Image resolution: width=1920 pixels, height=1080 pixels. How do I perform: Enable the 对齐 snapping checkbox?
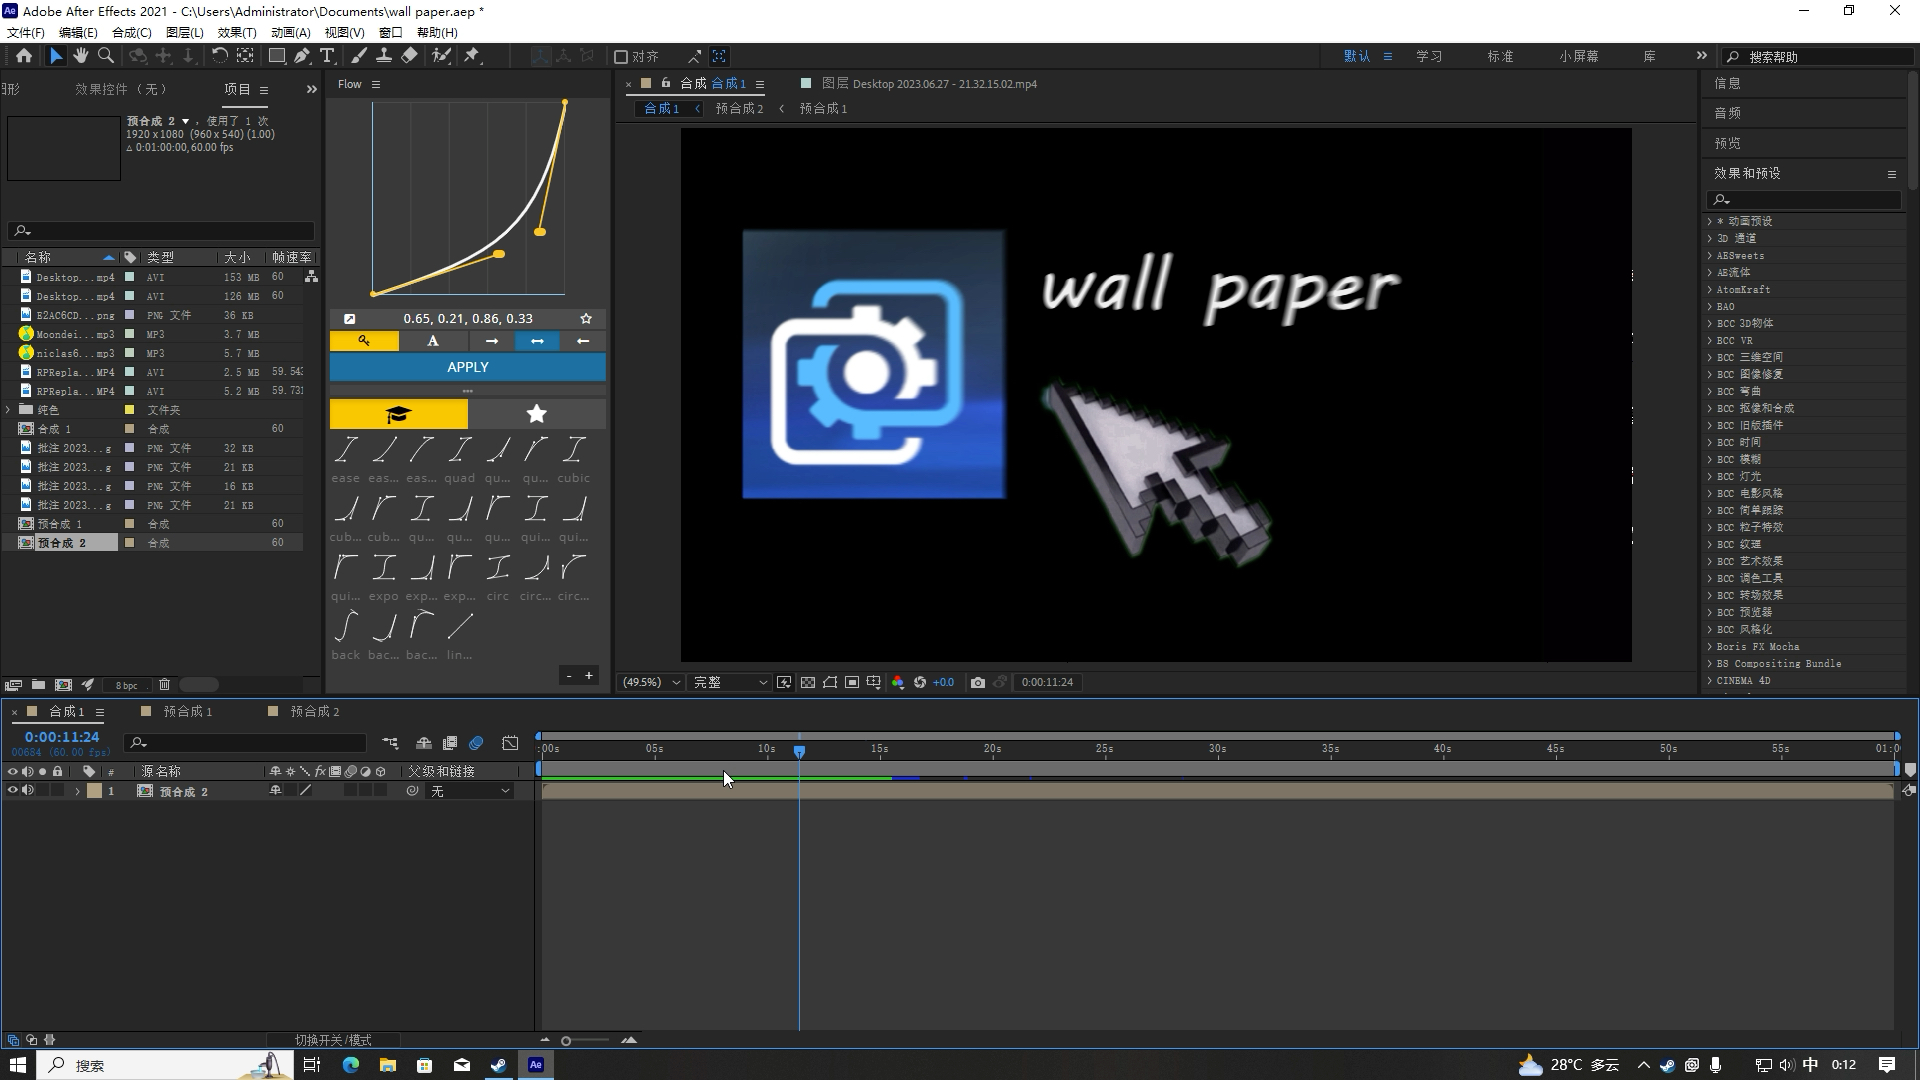tap(621, 57)
